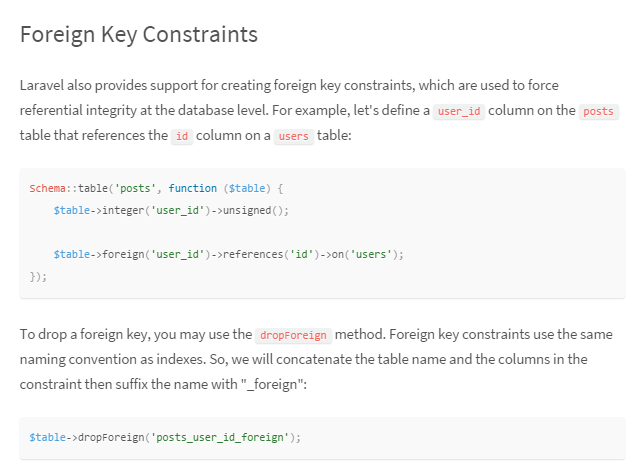
Task: Click the inline users code tag
Action: [294, 136]
